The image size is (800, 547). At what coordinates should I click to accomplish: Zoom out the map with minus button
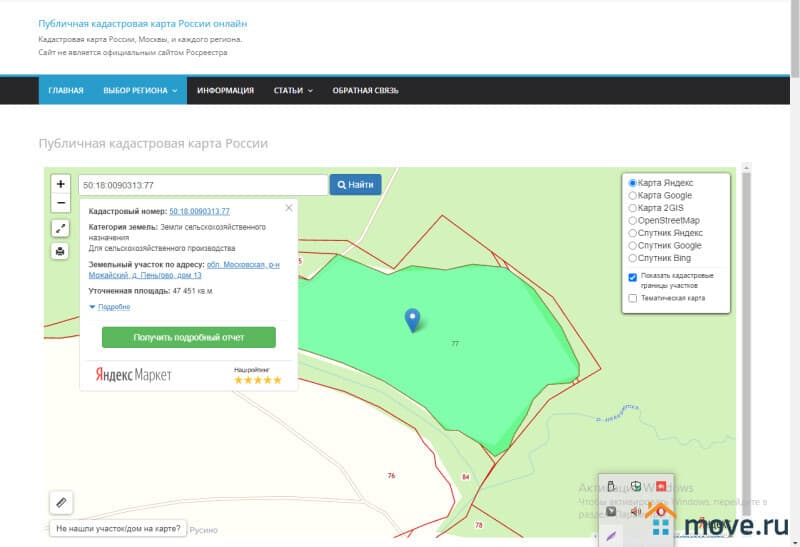tap(60, 203)
